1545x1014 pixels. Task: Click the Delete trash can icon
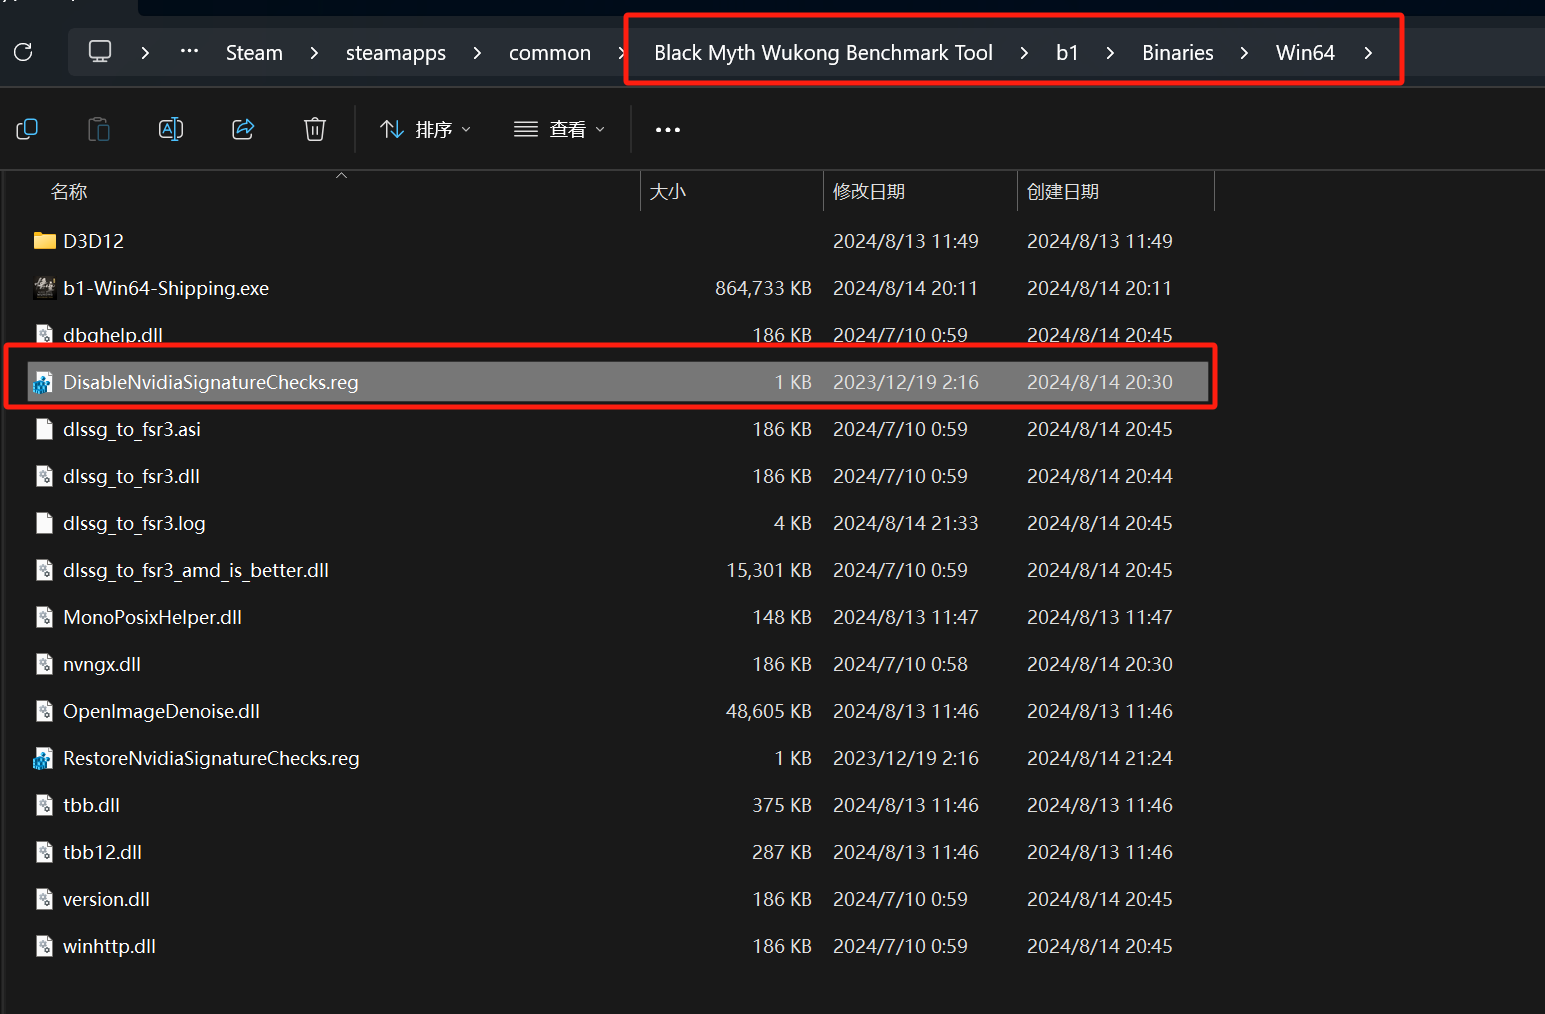click(x=315, y=129)
